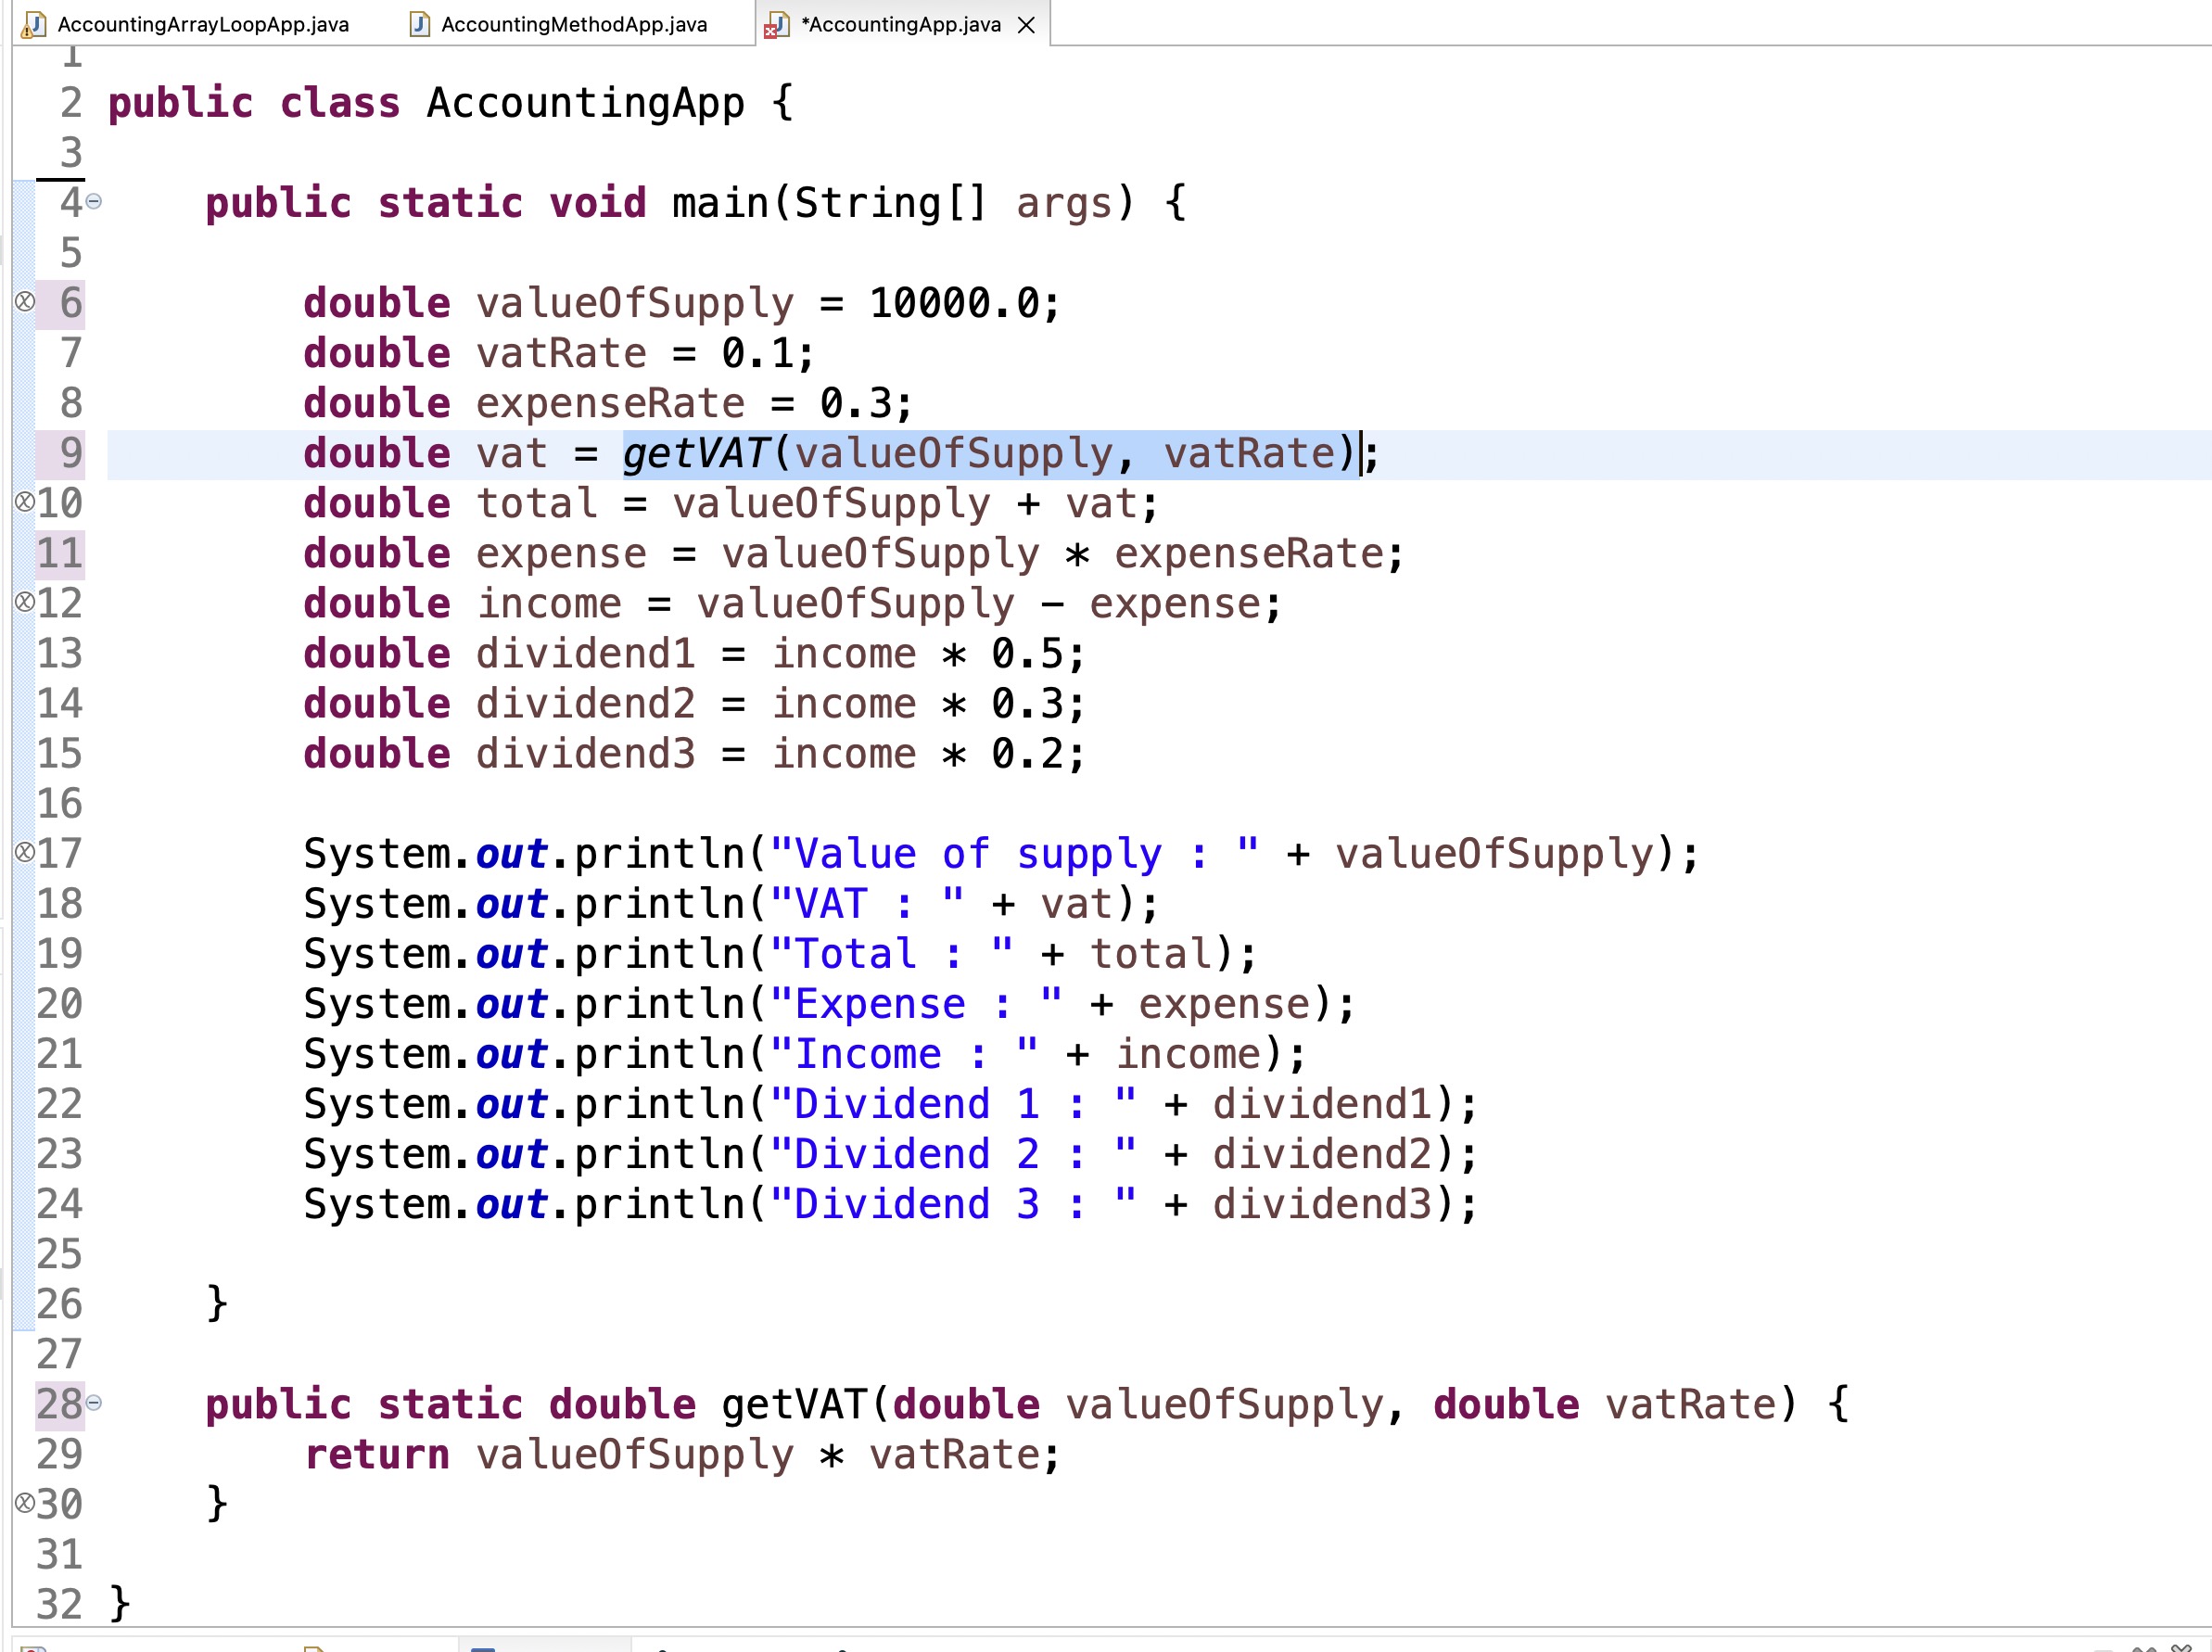Switch to the AccountingArrayLoopApp.java tab
The image size is (2212, 1652).
(x=202, y=25)
